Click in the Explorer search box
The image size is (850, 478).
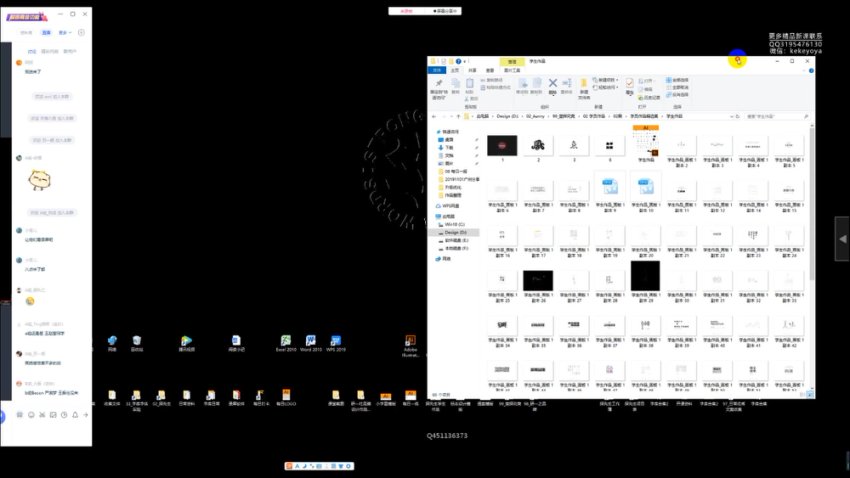tap(777, 117)
